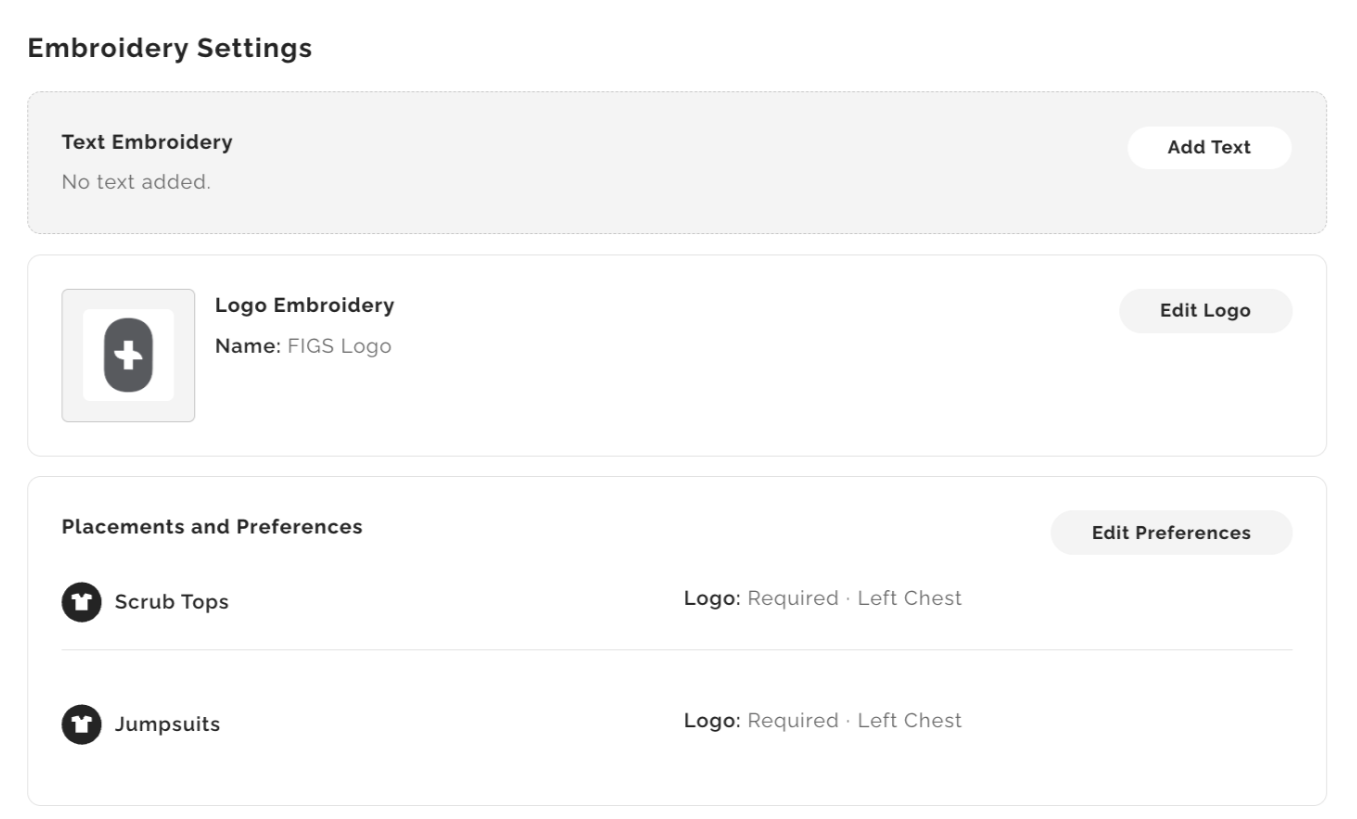Image resolution: width=1357 pixels, height=819 pixels.
Task: Click the Left Chest placement in Jumpsuits row
Action: point(910,720)
